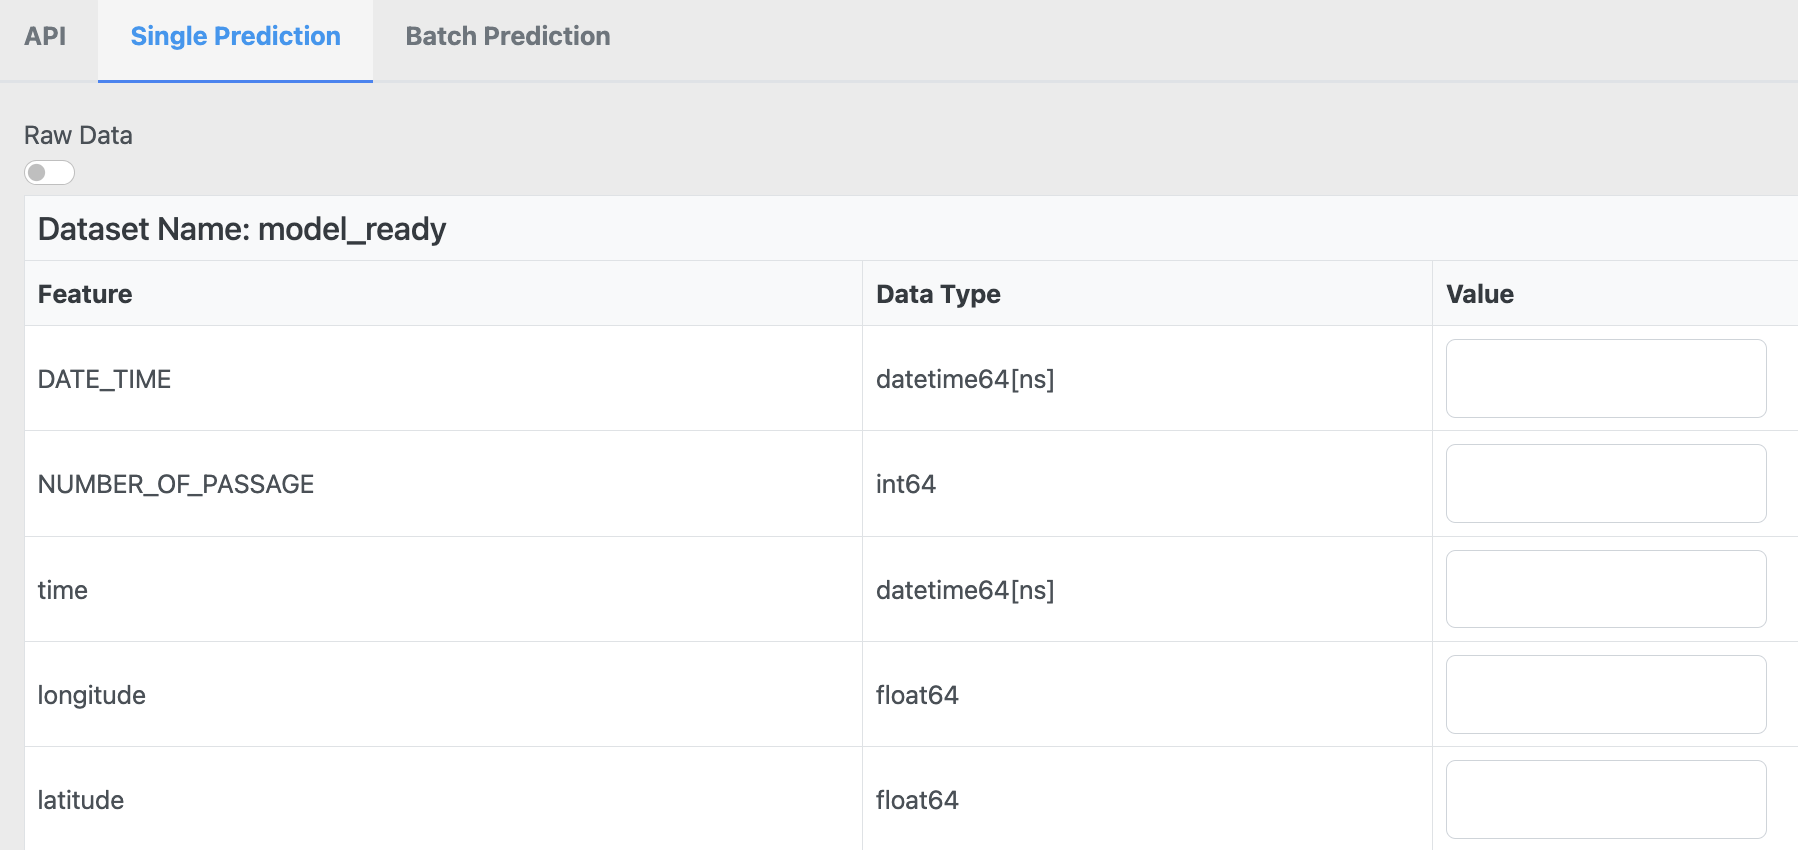
Task: Click the value box for time
Action: 1605,589
